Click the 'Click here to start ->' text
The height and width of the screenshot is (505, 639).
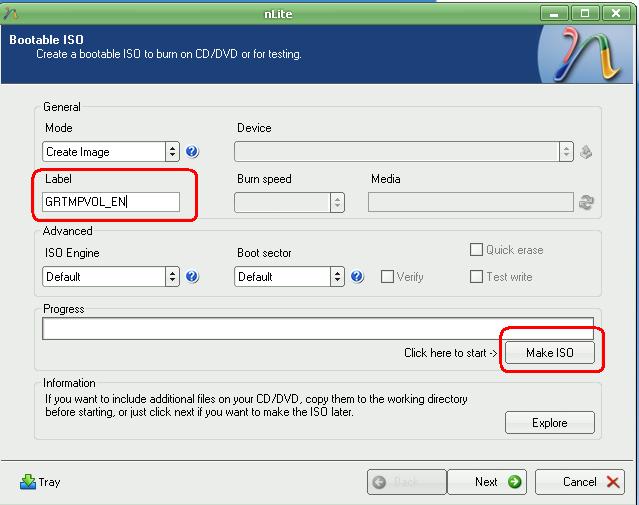tap(451, 353)
